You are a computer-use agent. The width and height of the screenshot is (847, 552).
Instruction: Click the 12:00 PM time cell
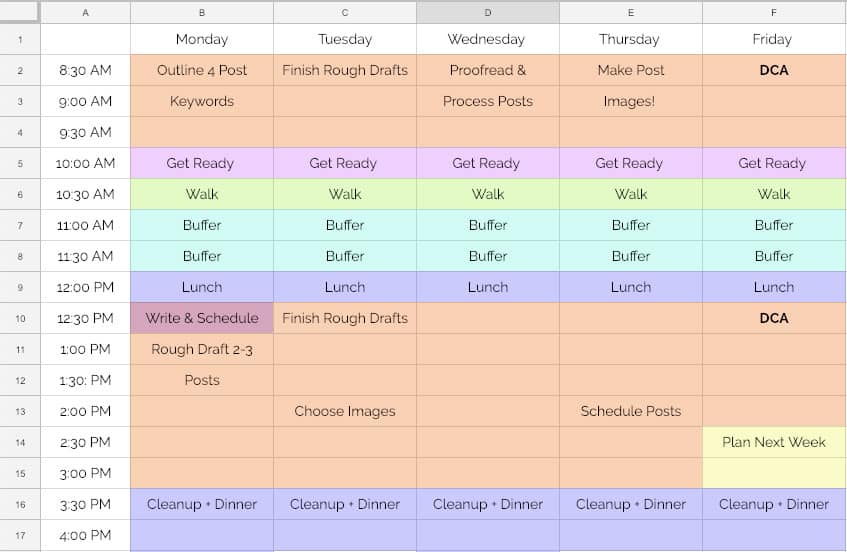tap(85, 287)
